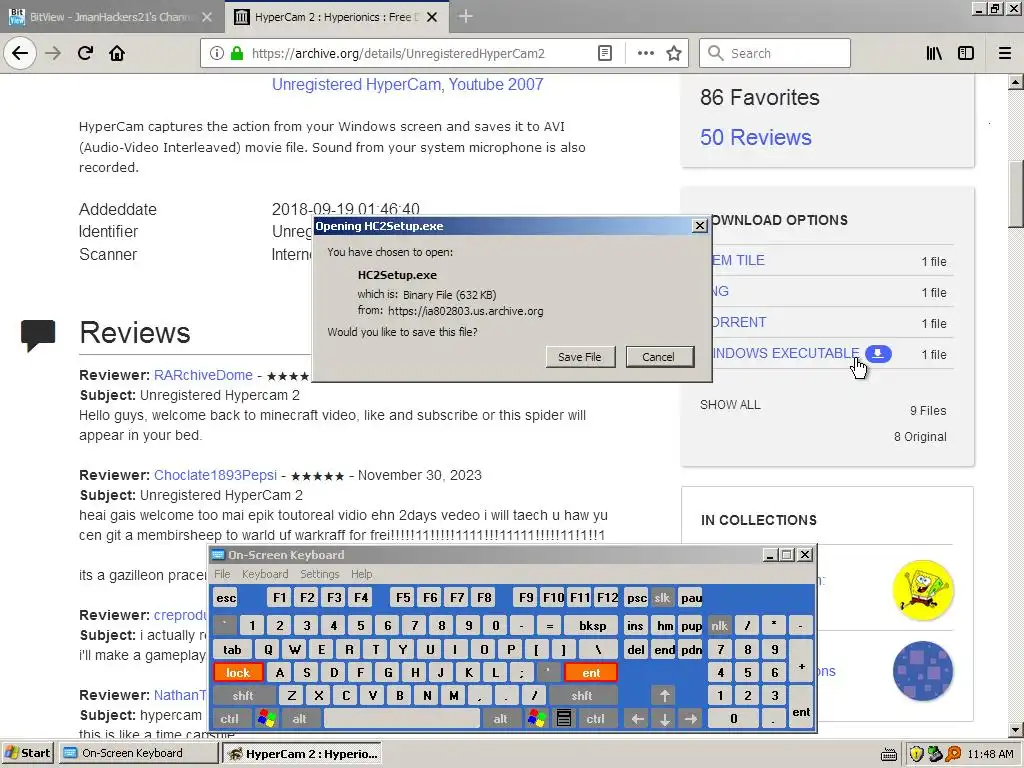Show sidebars icon in browser toolbar
The width and height of the screenshot is (1024, 768).
pyautogui.click(x=966, y=53)
